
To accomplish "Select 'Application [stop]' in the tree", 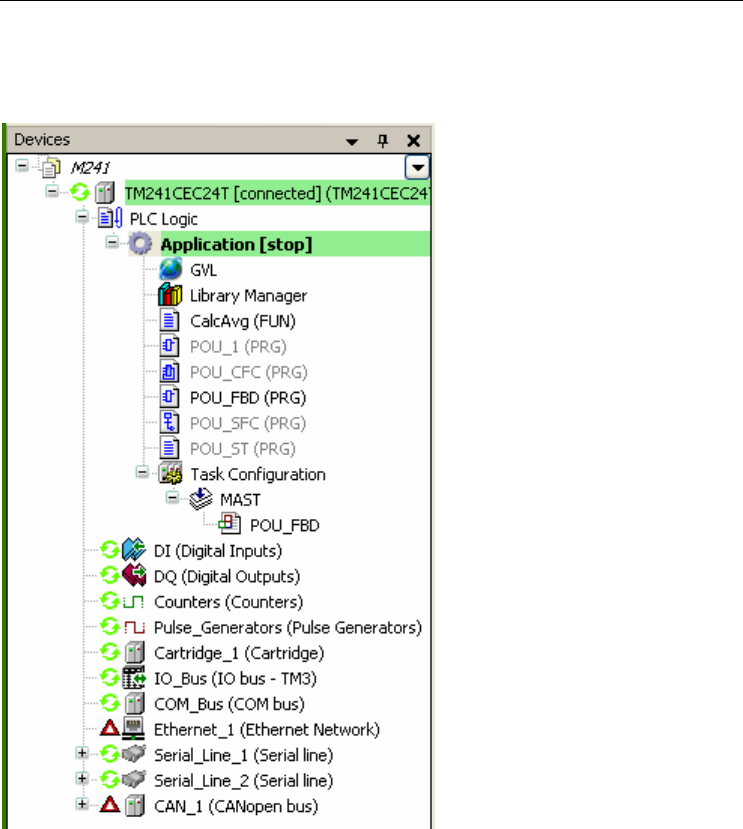I will pos(236,245).
